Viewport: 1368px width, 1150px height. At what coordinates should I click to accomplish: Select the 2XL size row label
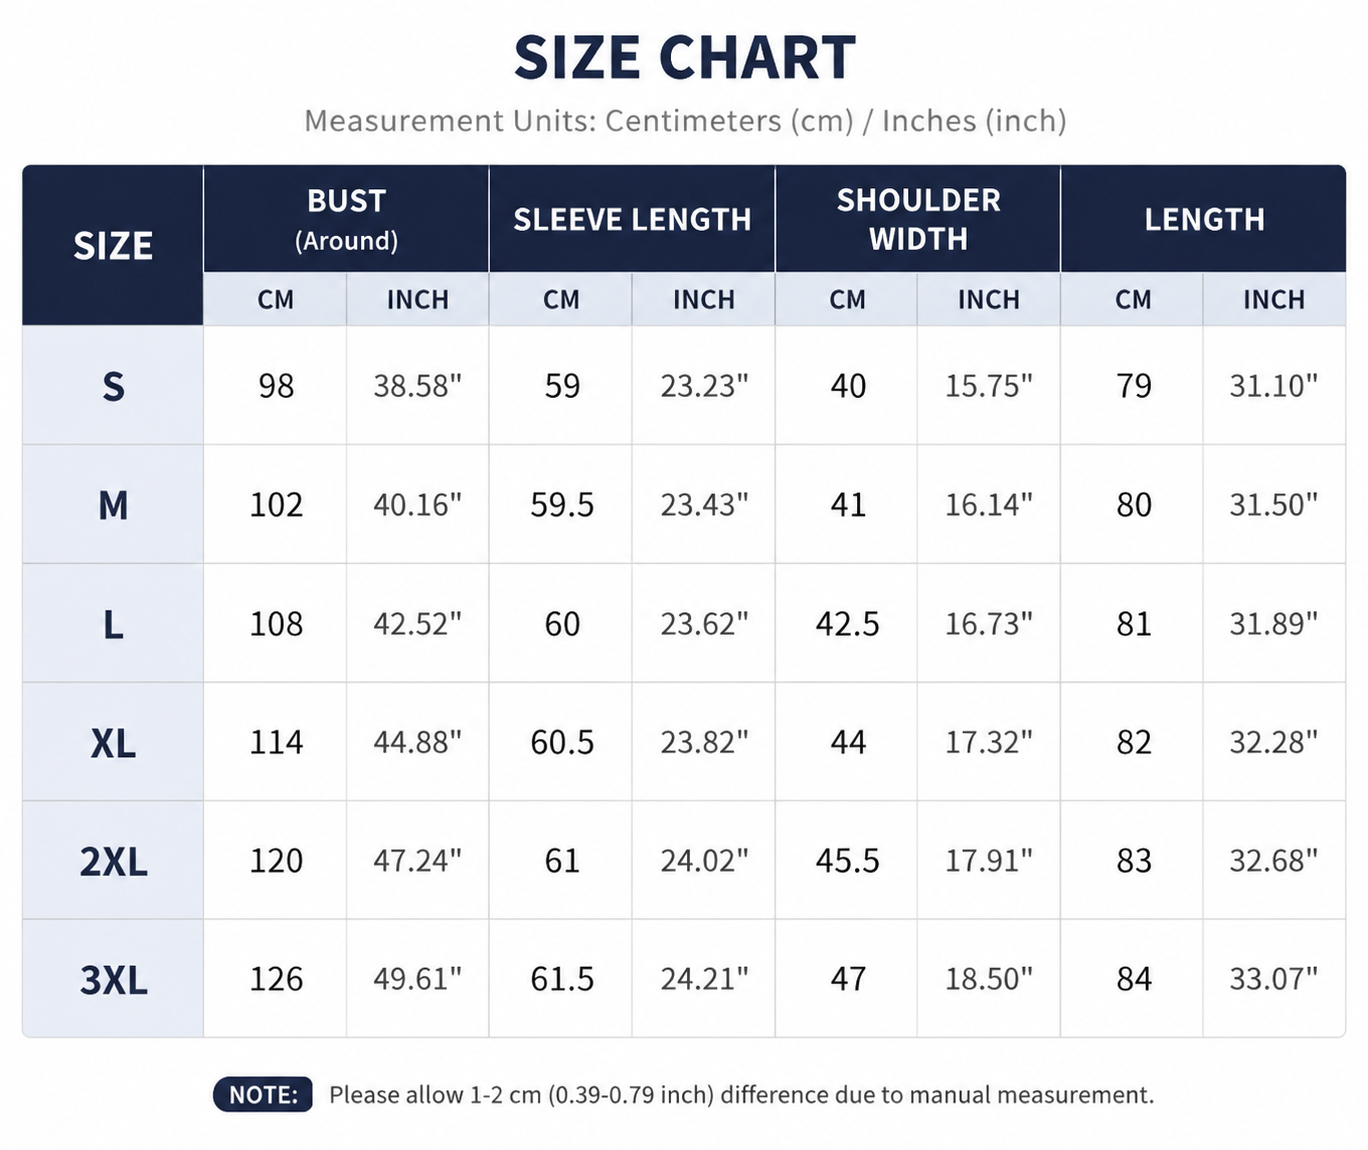pyautogui.click(x=113, y=861)
